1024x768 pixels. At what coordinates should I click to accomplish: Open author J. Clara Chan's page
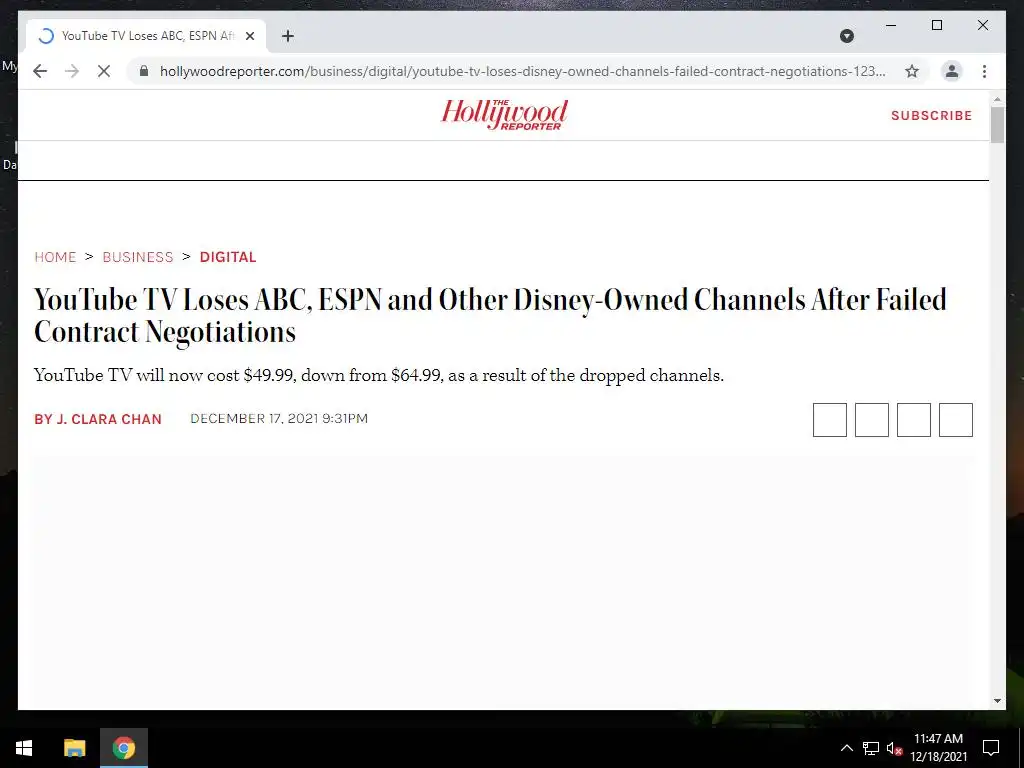point(98,419)
